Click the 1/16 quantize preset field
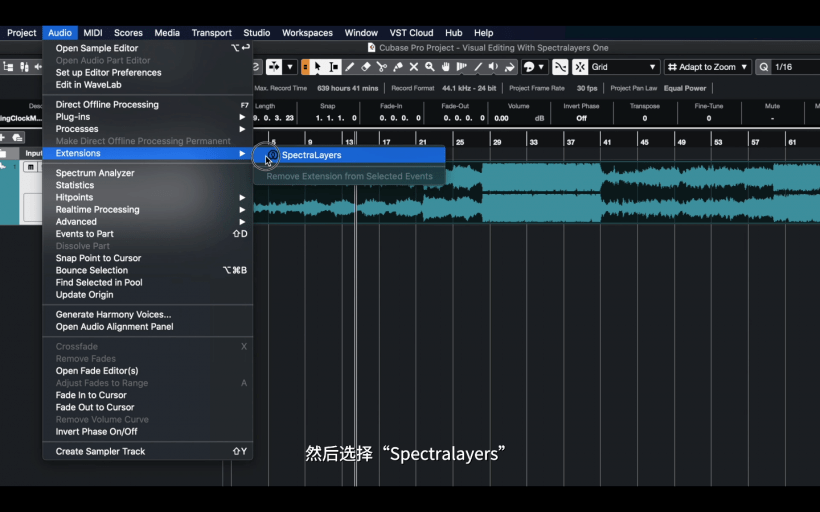 click(795, 67)
